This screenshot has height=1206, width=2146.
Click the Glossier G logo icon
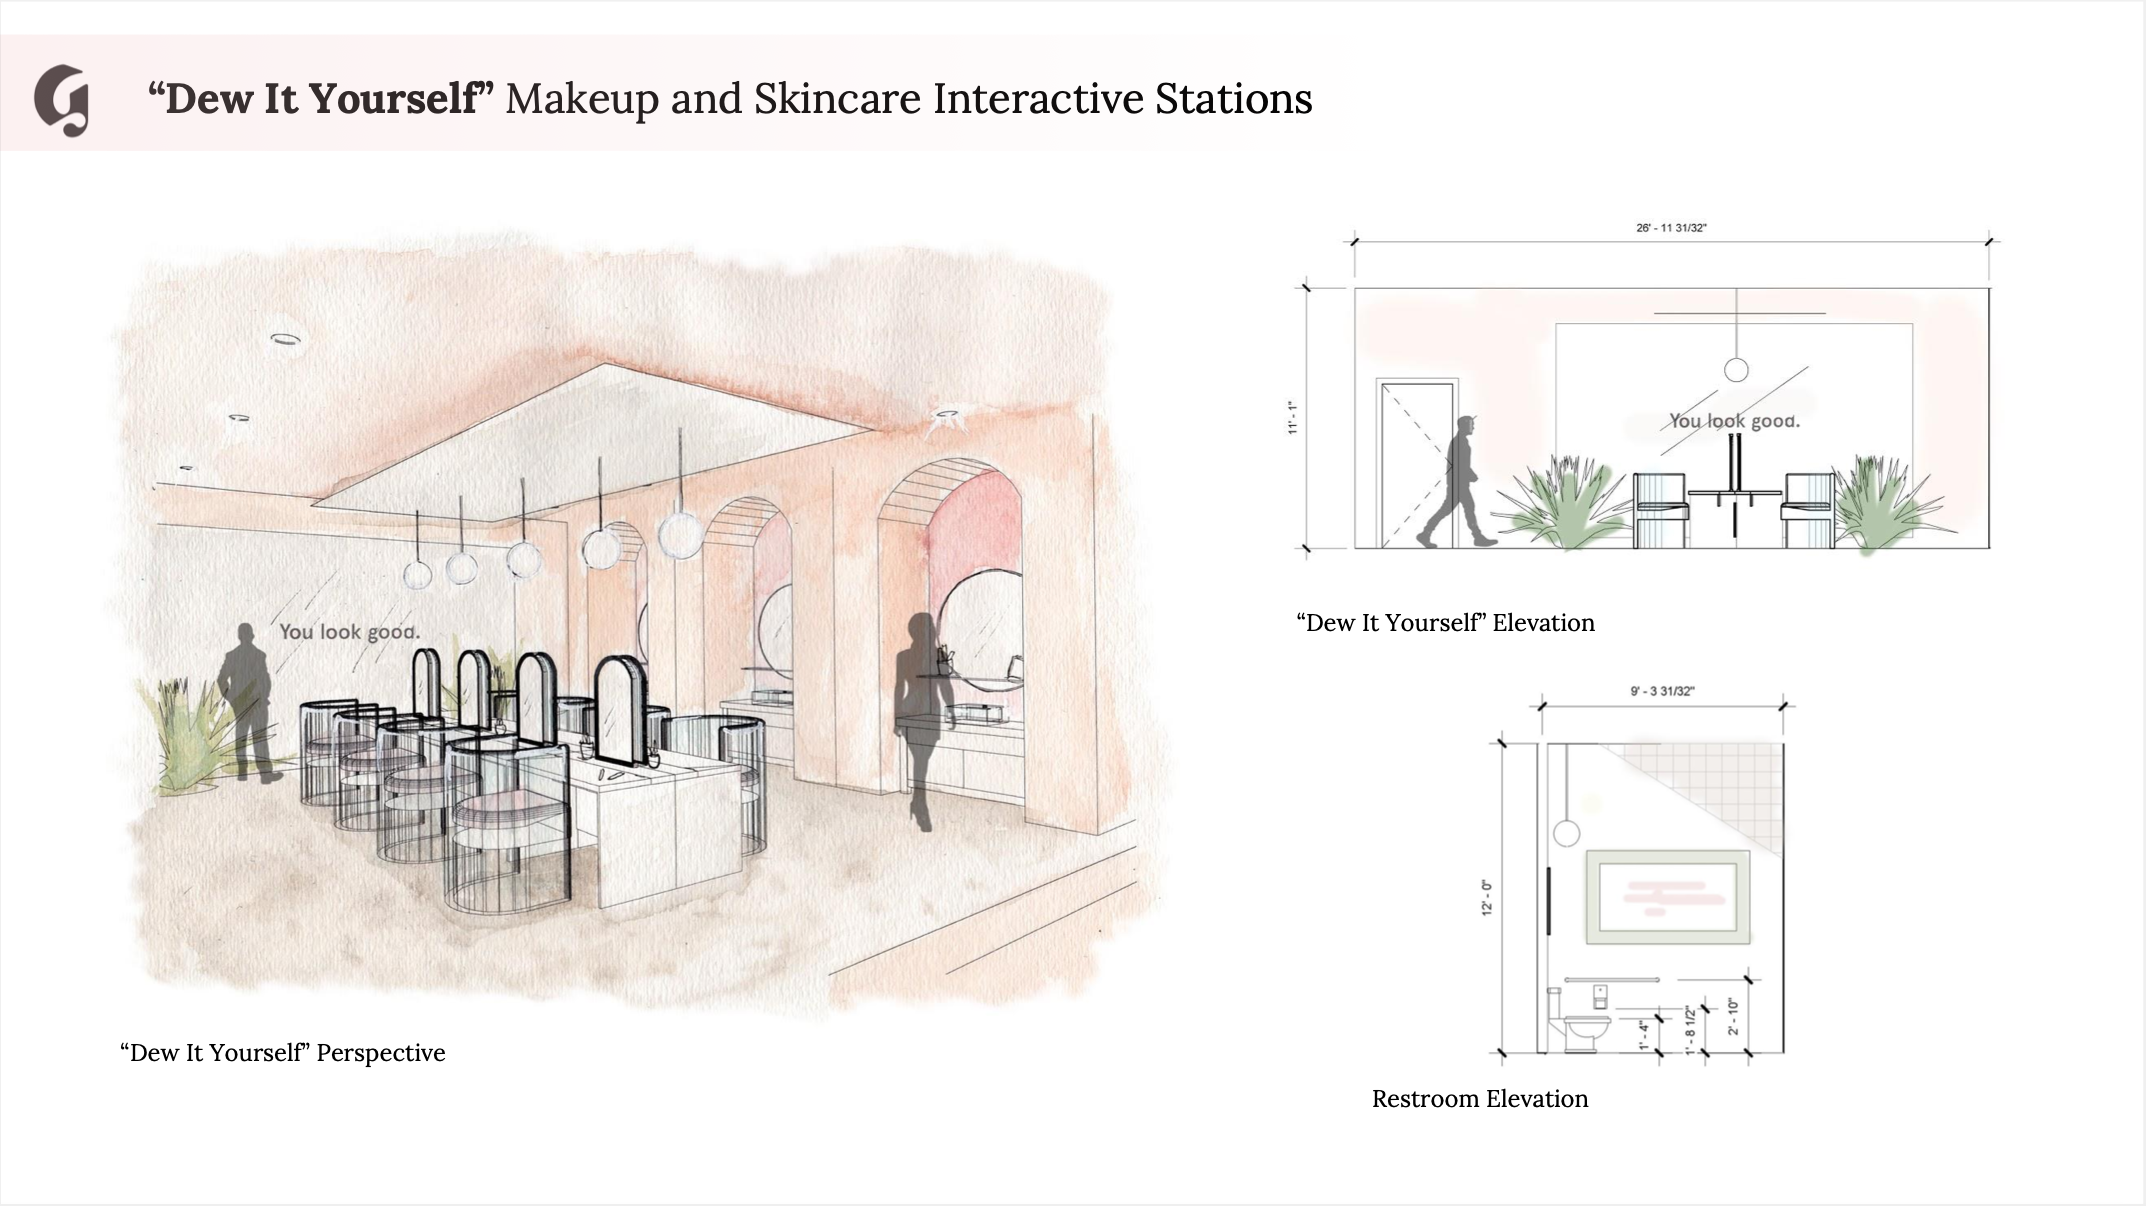coord(62,100)
